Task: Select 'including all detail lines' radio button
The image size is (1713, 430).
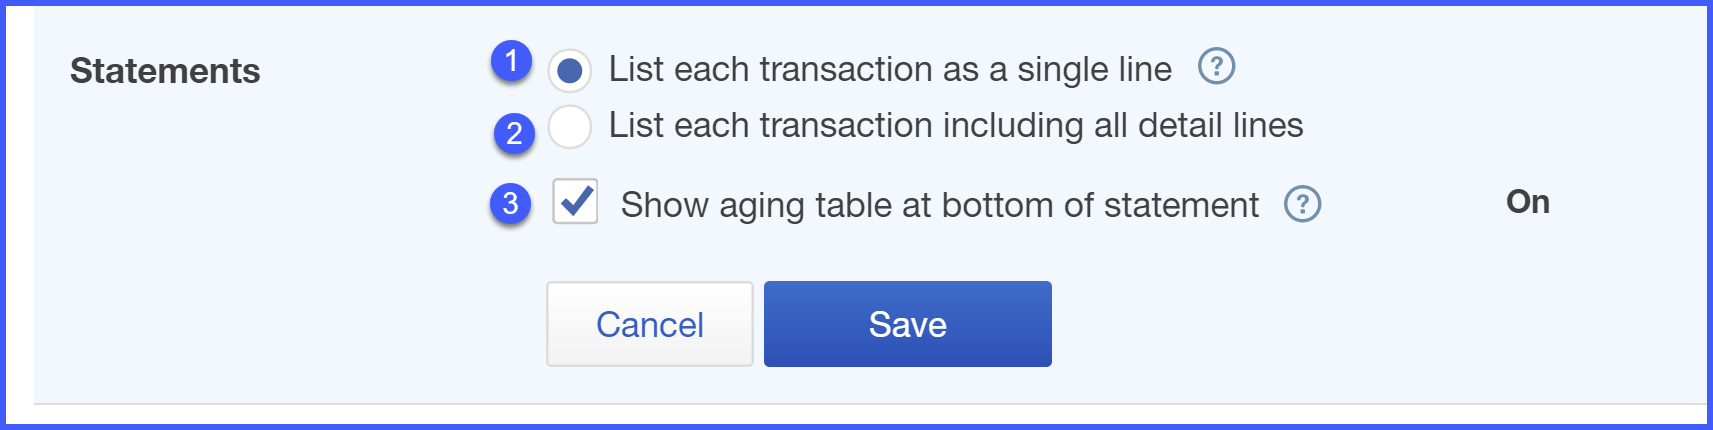Action: pos(569,127)
